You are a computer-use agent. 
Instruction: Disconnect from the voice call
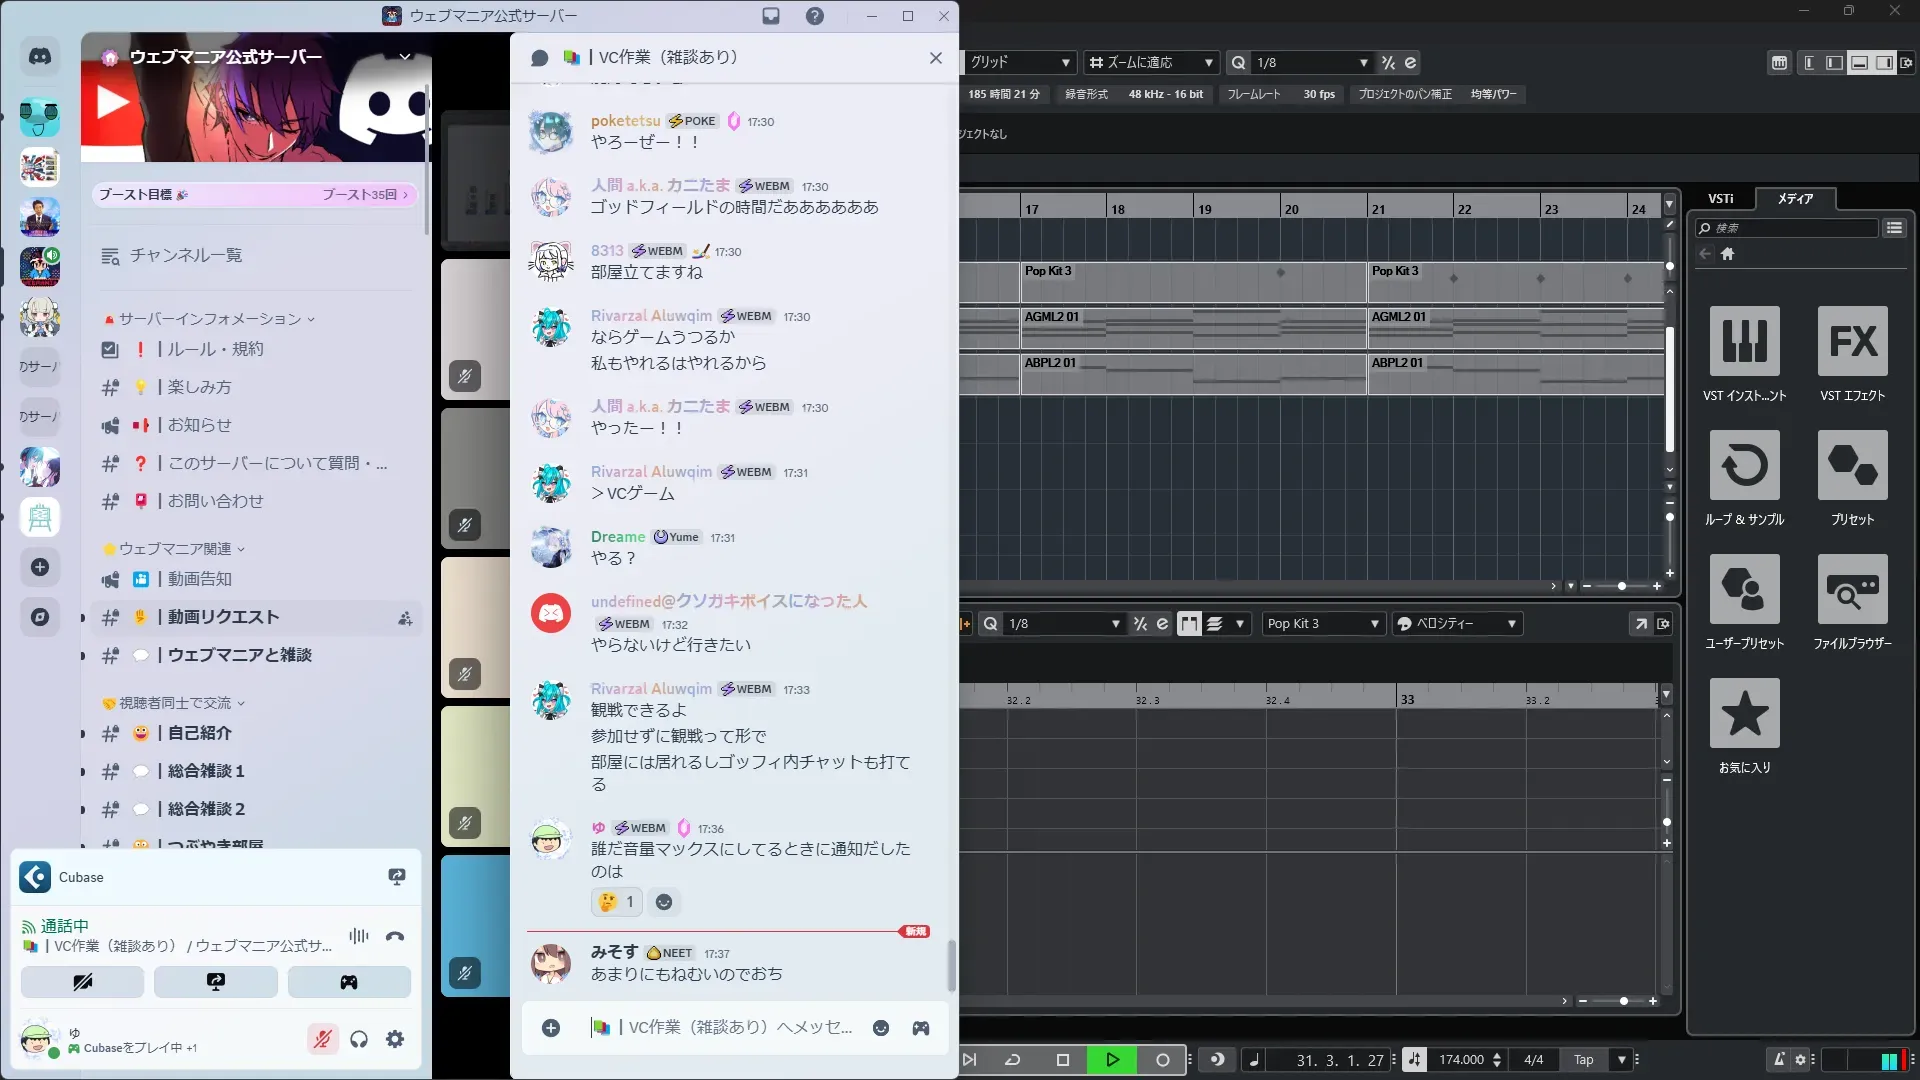395,937
